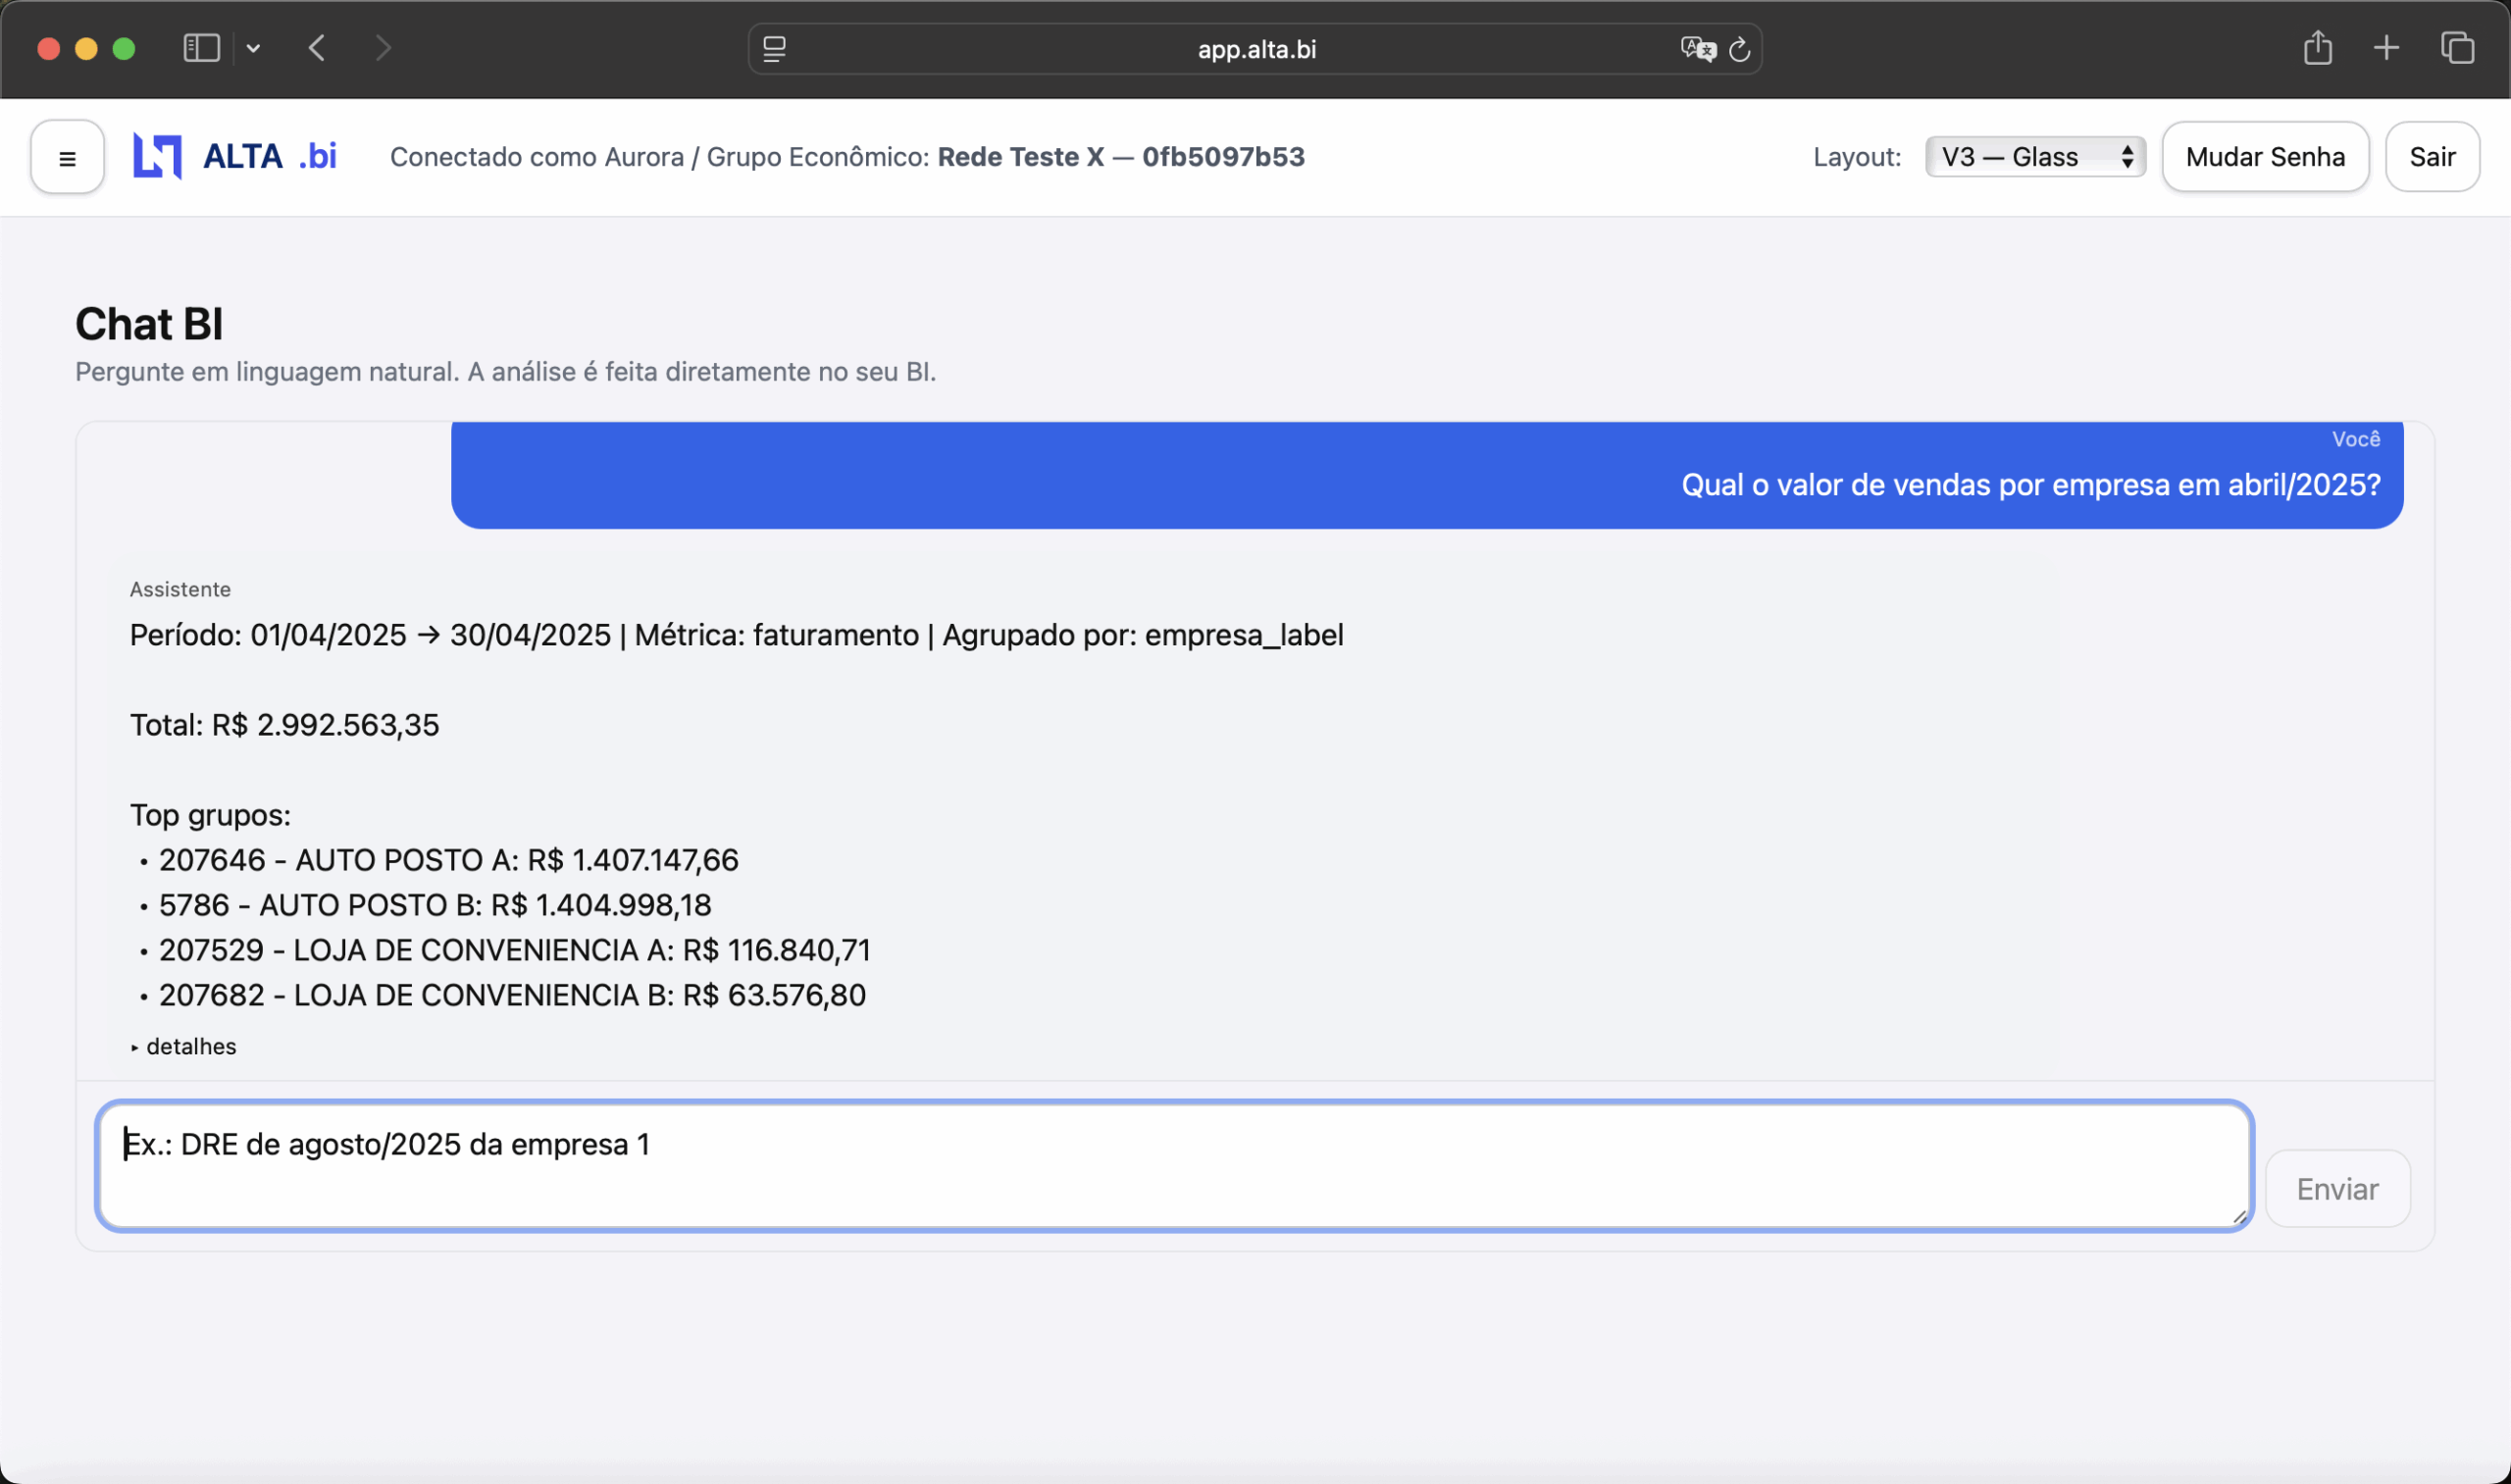Click the blue user question bubble
Image resolution: width=2511 pixels, height=1484 pixels.
(1426, 476)
